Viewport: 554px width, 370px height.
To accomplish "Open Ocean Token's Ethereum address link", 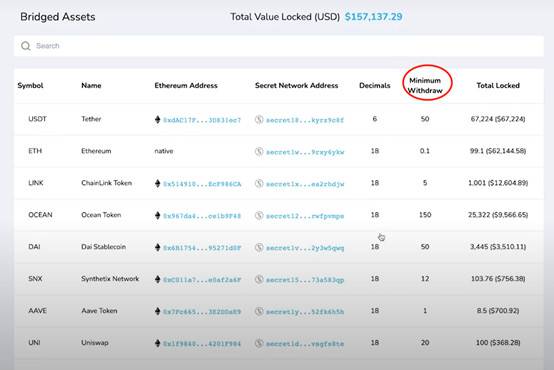I will pos(202,216).
